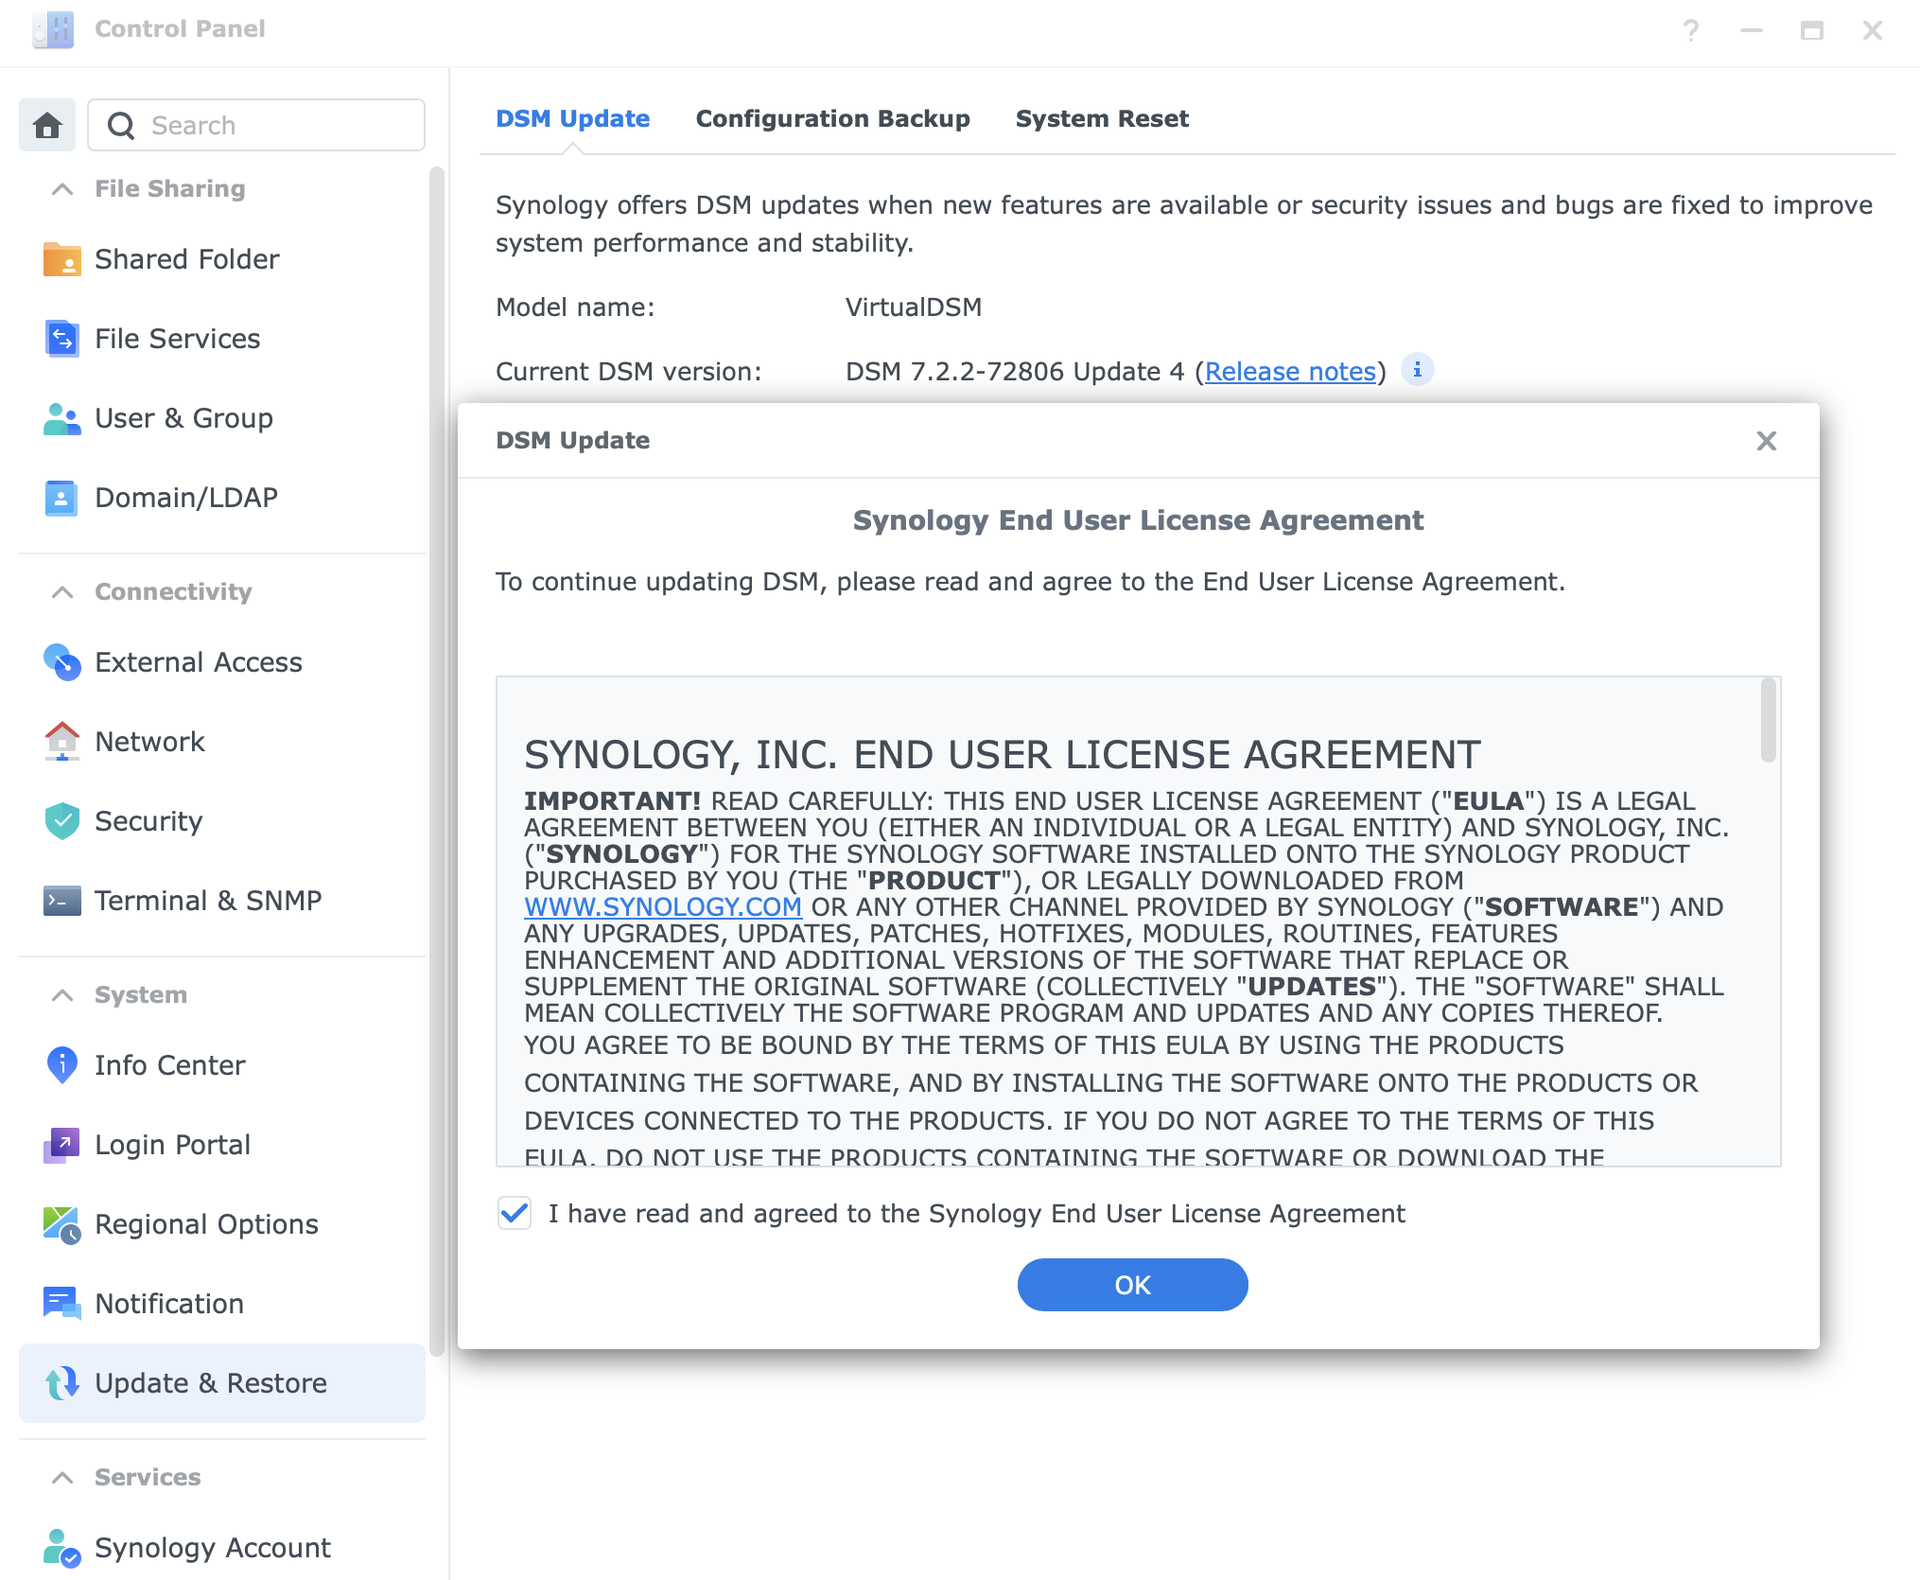
Task: Open the Login Portal icon
Action: [x=61, y=1144]
